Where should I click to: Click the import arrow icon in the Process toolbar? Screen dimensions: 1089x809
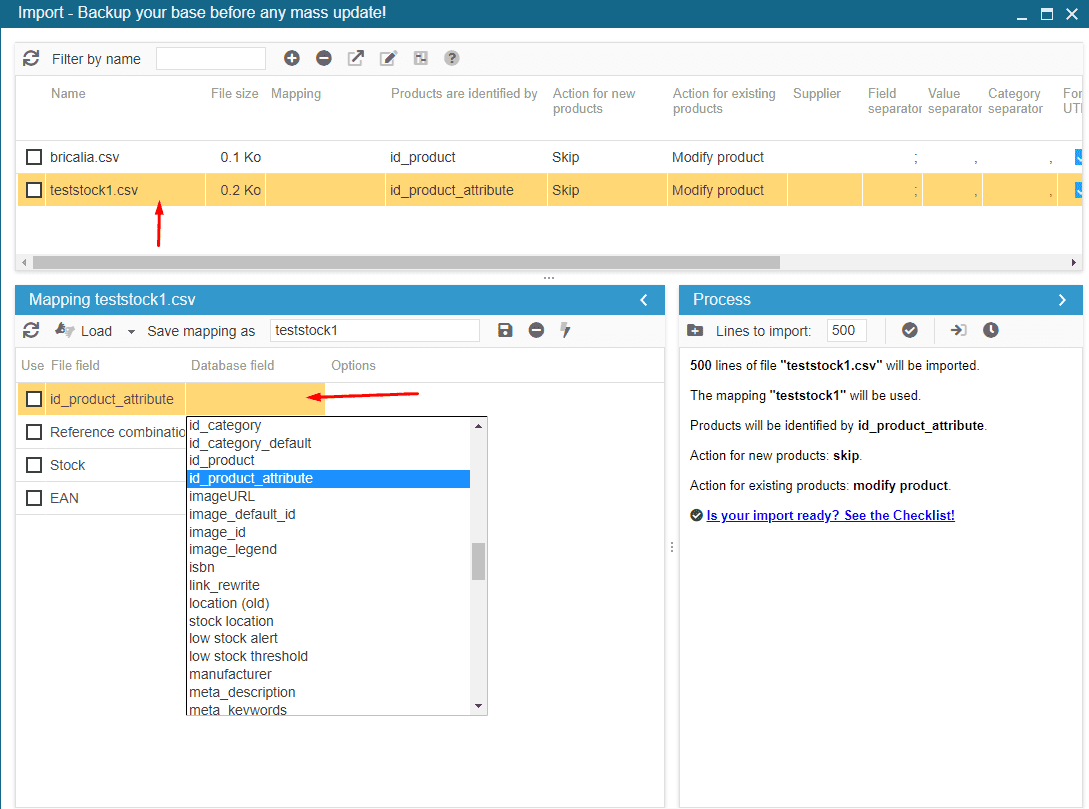point(958,331)
